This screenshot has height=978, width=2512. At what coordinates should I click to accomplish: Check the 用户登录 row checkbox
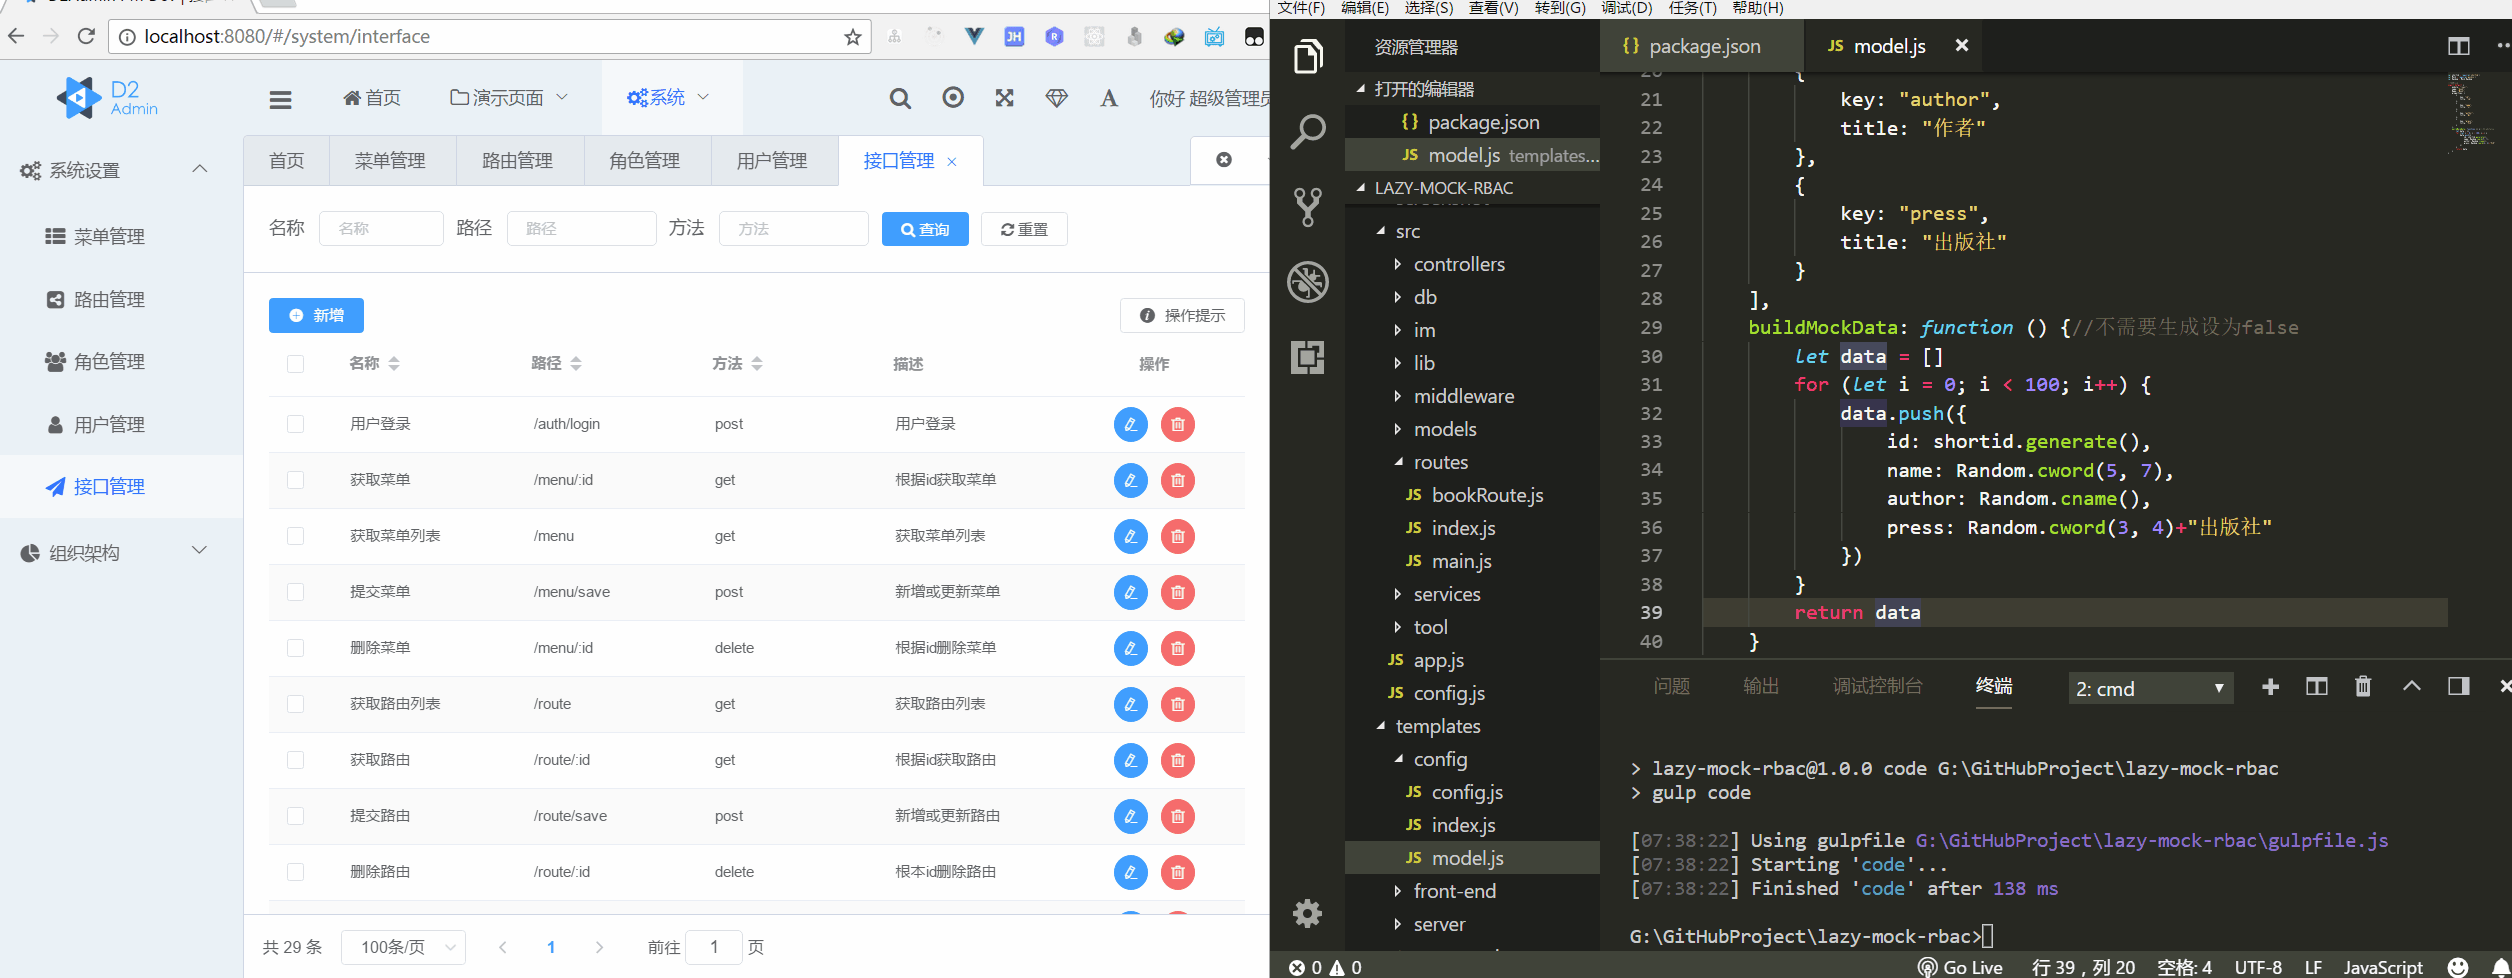click(x=295, y=424)
